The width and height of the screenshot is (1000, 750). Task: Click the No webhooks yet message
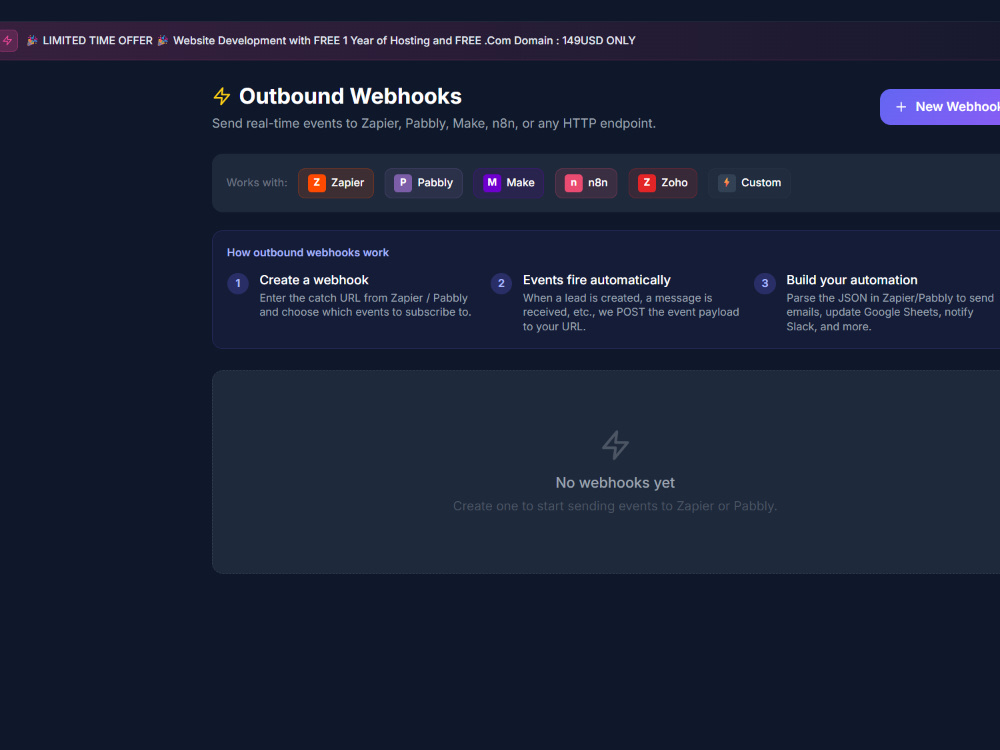pos(615,483)
